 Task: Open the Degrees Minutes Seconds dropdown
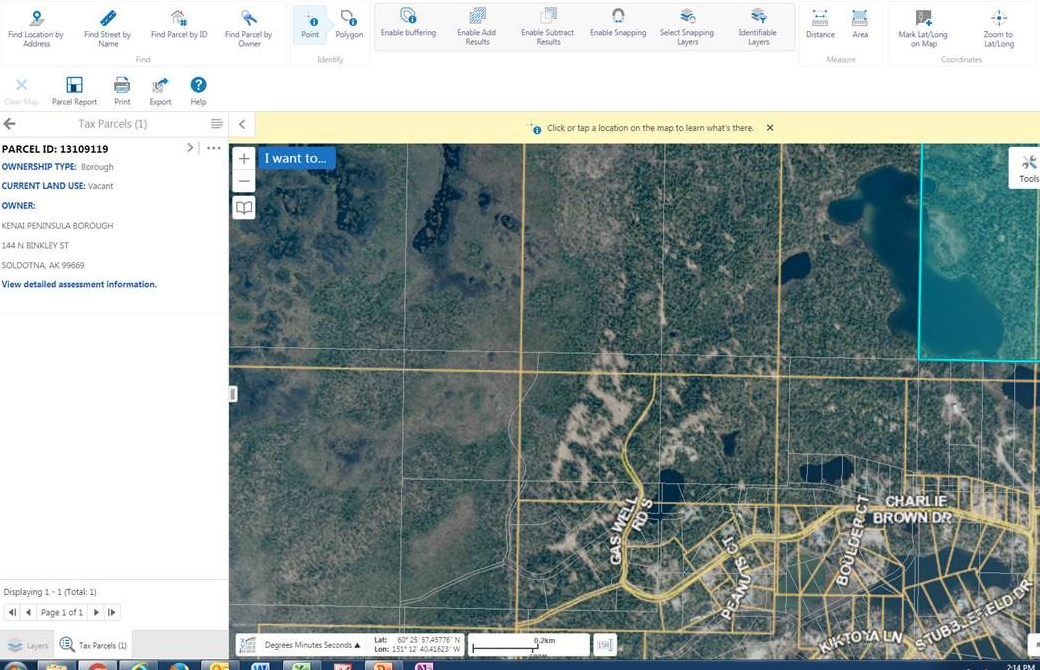tap(312, 645)
